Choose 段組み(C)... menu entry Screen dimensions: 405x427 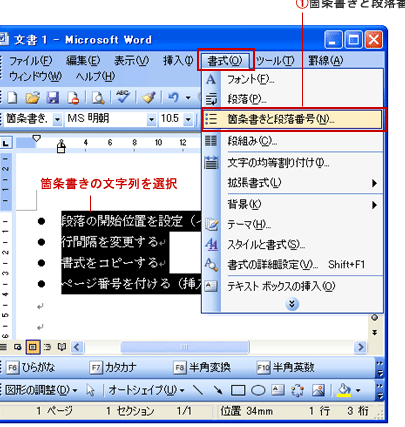(x=292, y=141)
